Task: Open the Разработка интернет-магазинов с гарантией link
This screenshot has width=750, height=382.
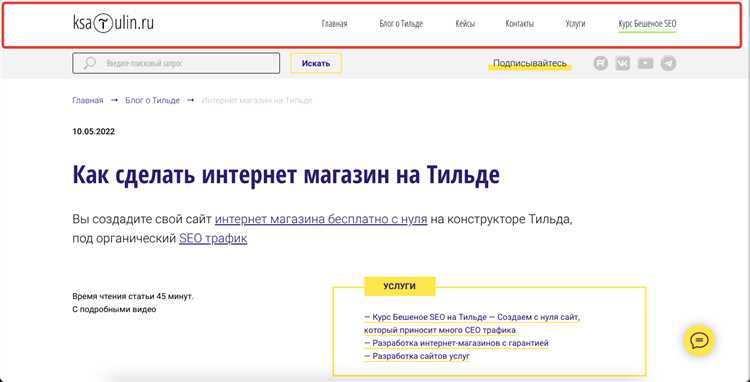Action: click(456, 343)
